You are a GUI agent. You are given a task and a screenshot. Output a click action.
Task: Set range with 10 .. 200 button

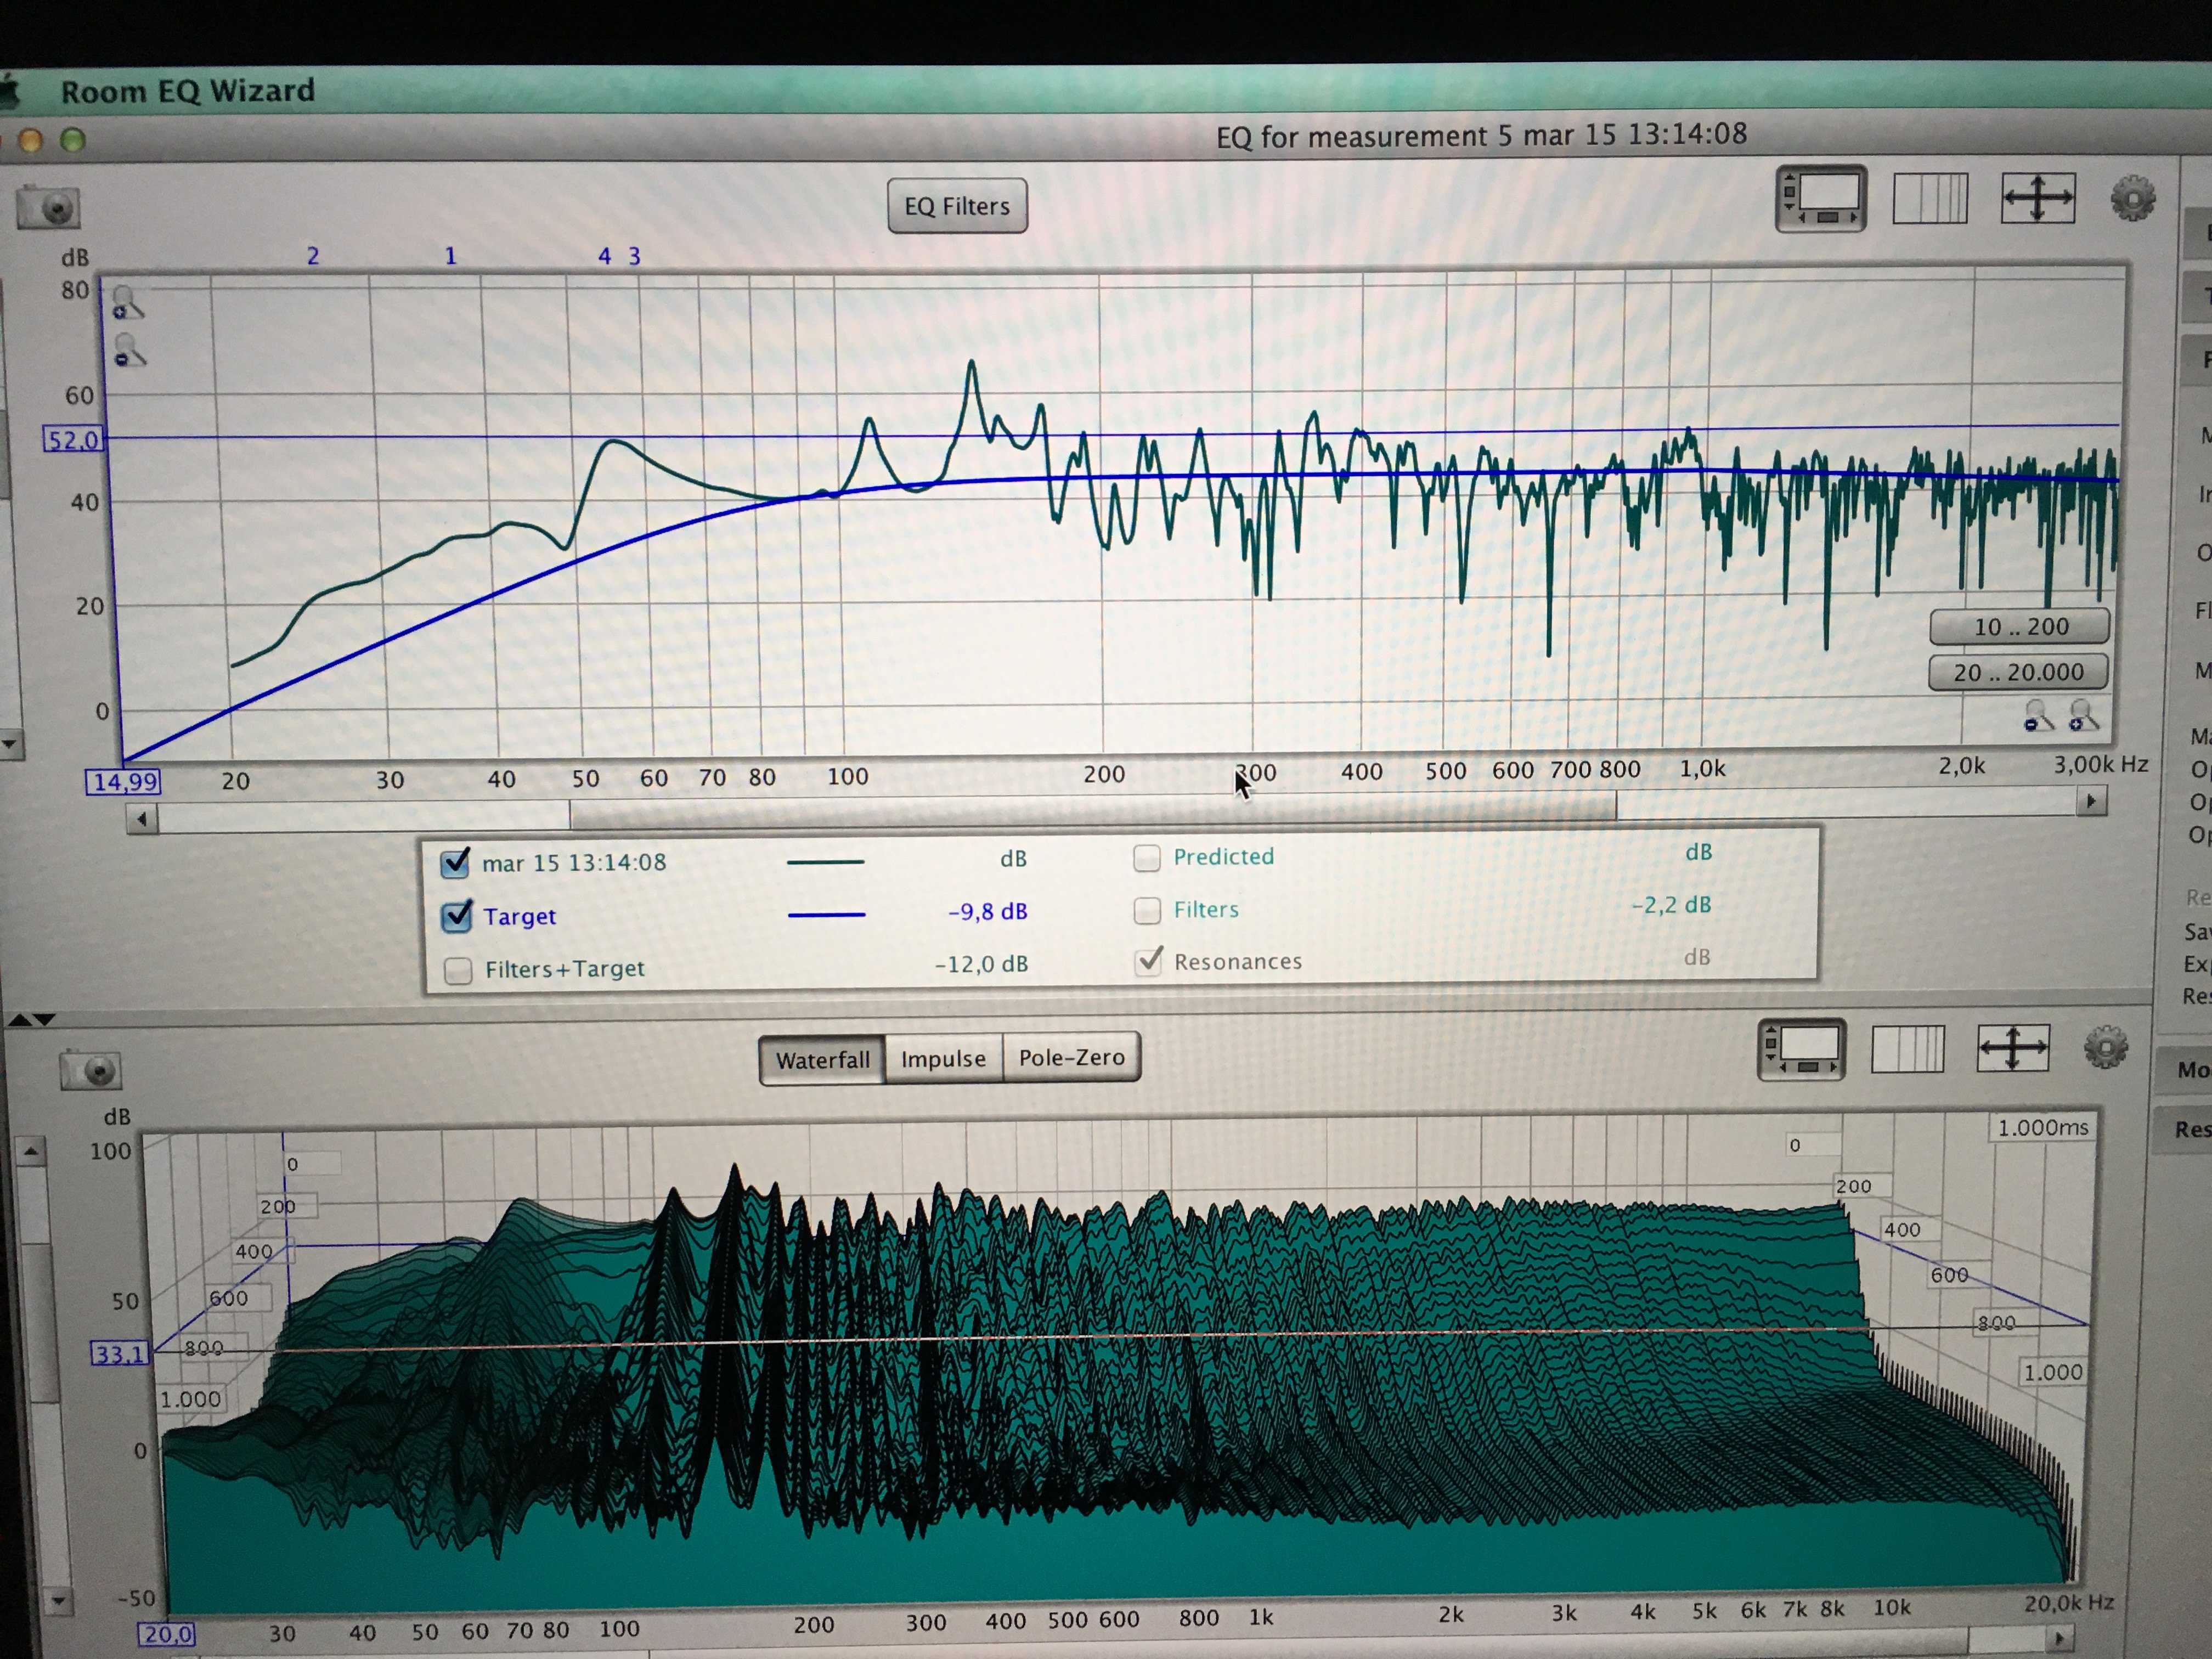(2019, 627)
